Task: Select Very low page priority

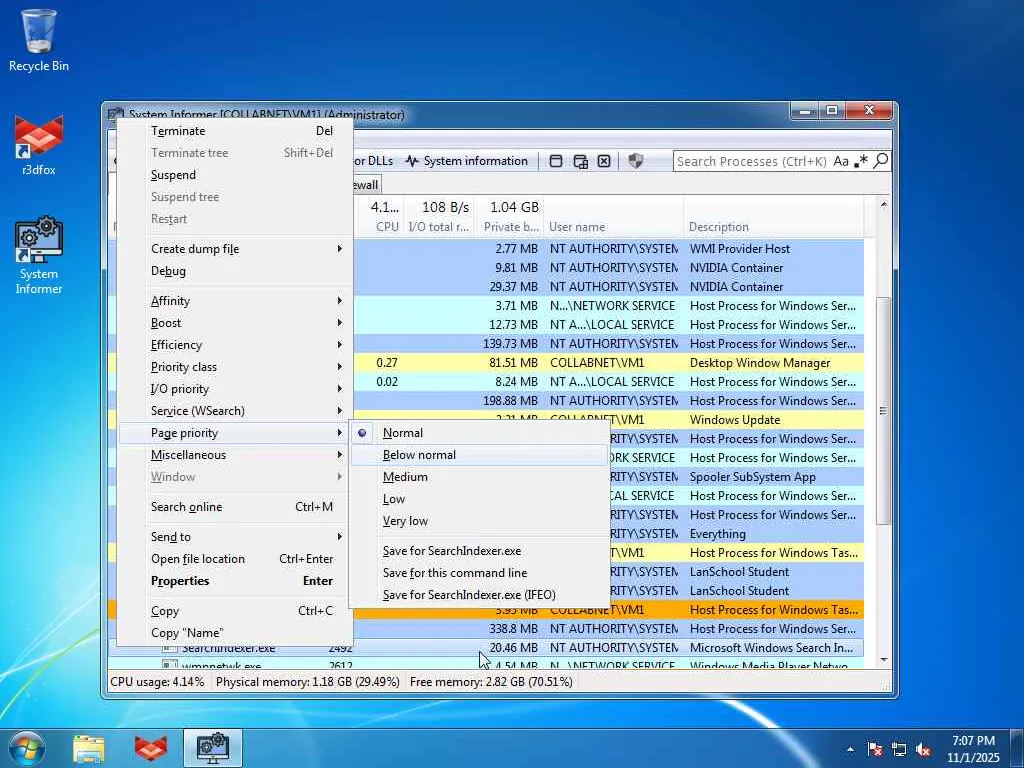Action: click(x=480, y=521)
